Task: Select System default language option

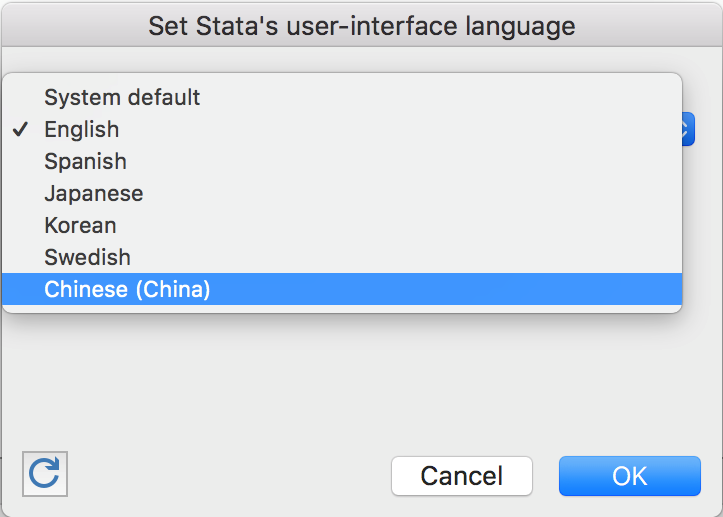Action: click(122, 98)
